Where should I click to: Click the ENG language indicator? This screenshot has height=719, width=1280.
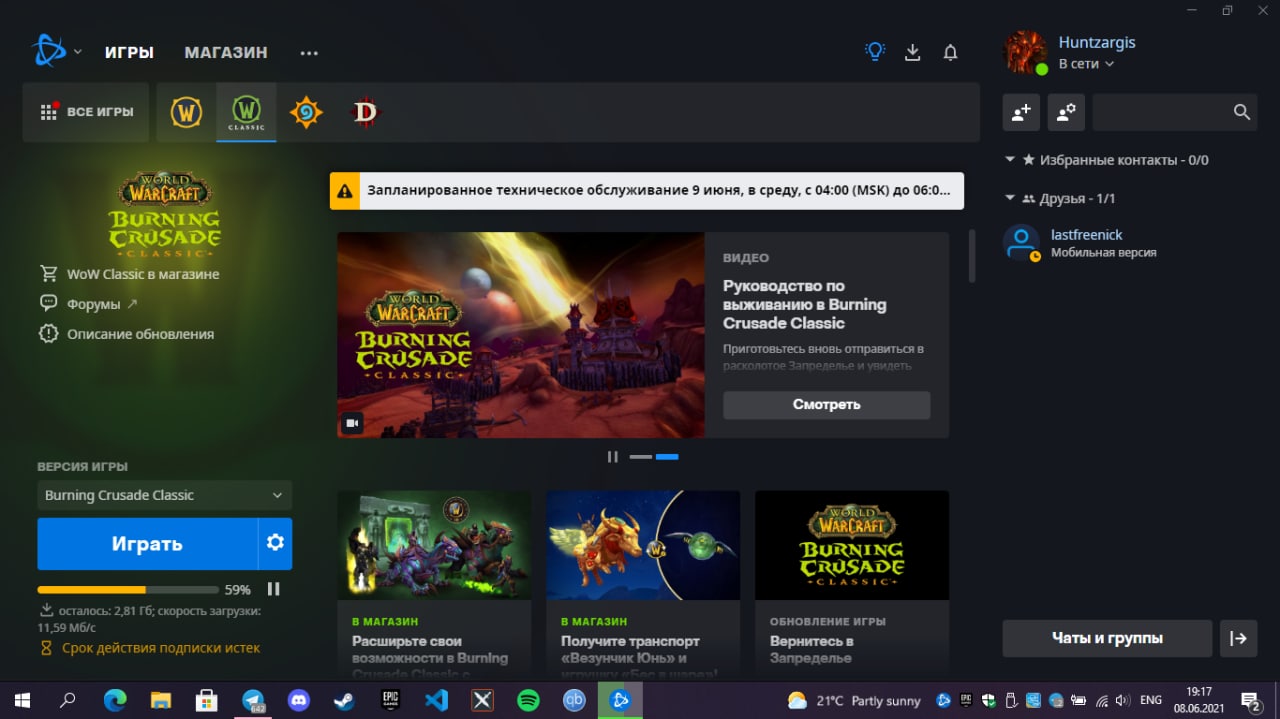point(1151,700)
